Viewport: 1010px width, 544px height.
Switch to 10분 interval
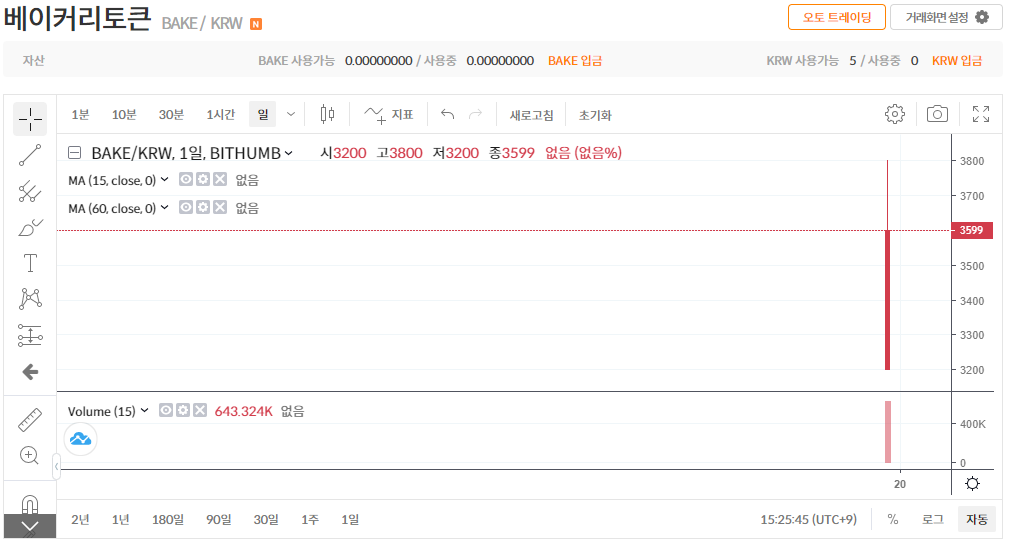(x=124, y=115)
